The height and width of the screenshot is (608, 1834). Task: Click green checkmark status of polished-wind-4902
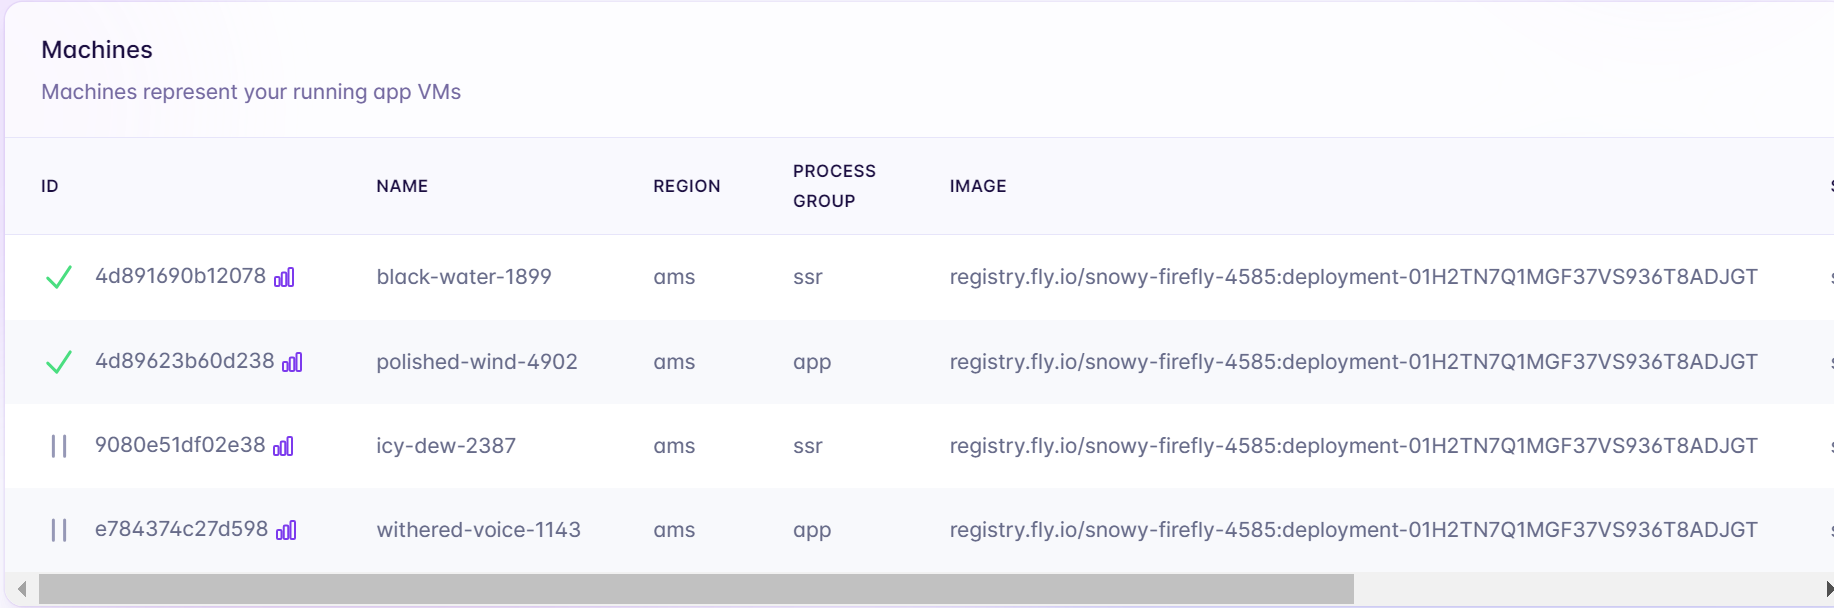[x=59, y=362]
